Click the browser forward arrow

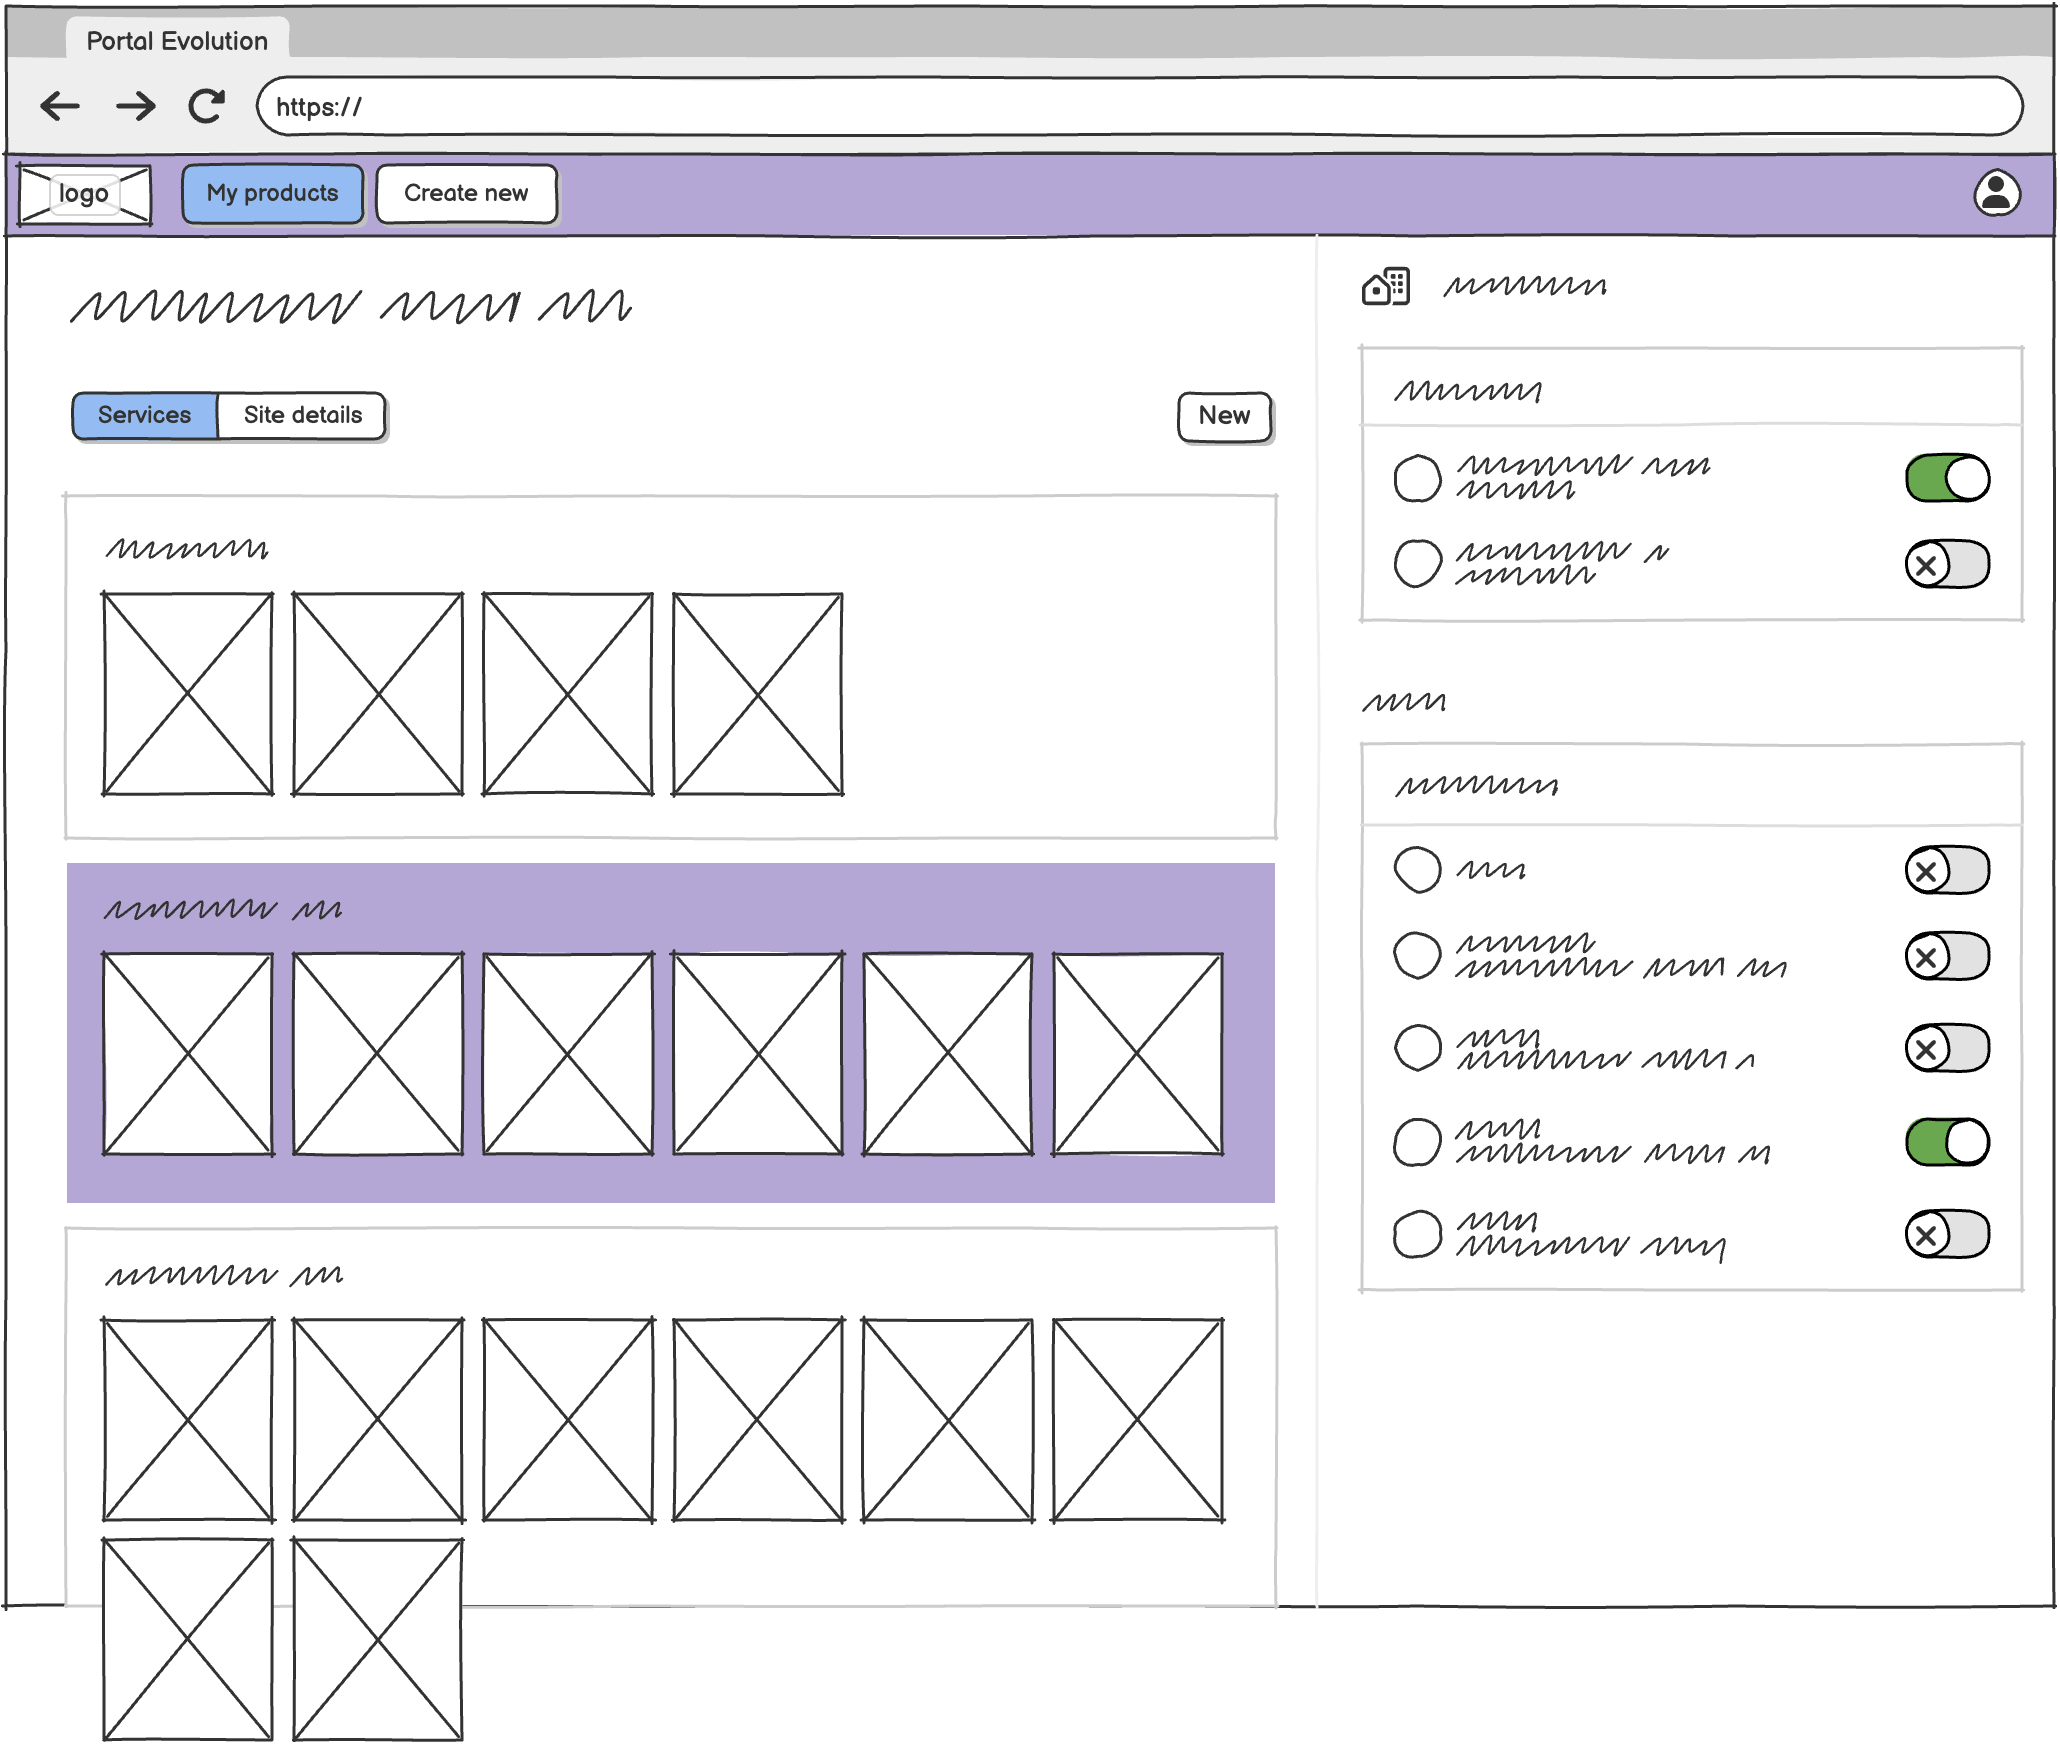135,106
